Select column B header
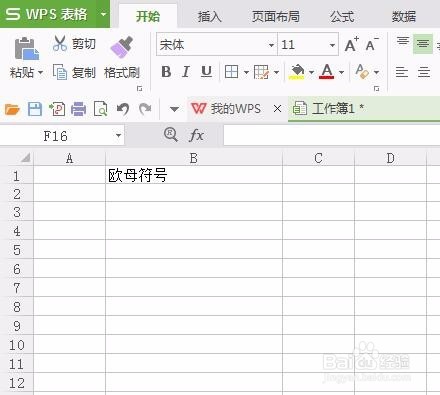This screenshot has width=440, height=395. coord(194,158)
